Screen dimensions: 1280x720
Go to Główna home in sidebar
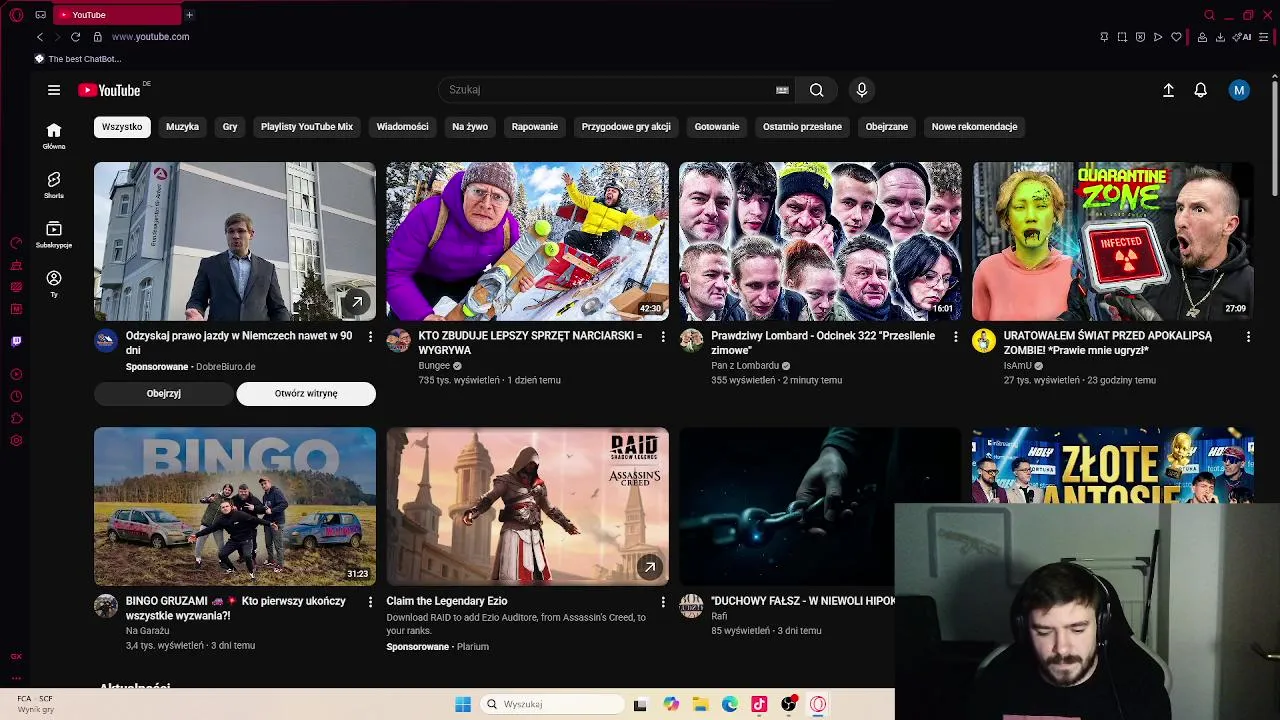(x=54, y=135)
